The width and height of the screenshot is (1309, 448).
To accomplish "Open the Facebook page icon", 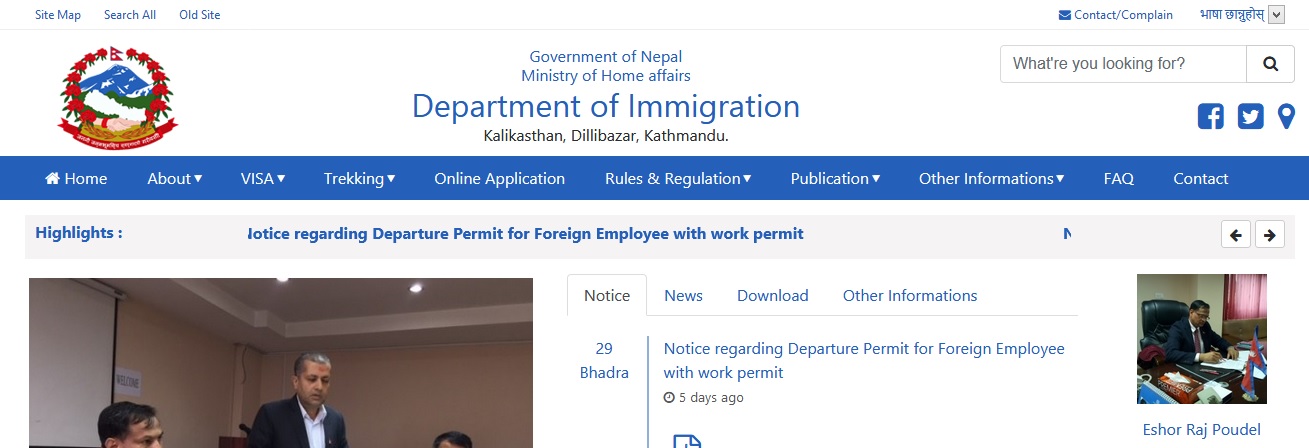I will tap(1210, 117).
